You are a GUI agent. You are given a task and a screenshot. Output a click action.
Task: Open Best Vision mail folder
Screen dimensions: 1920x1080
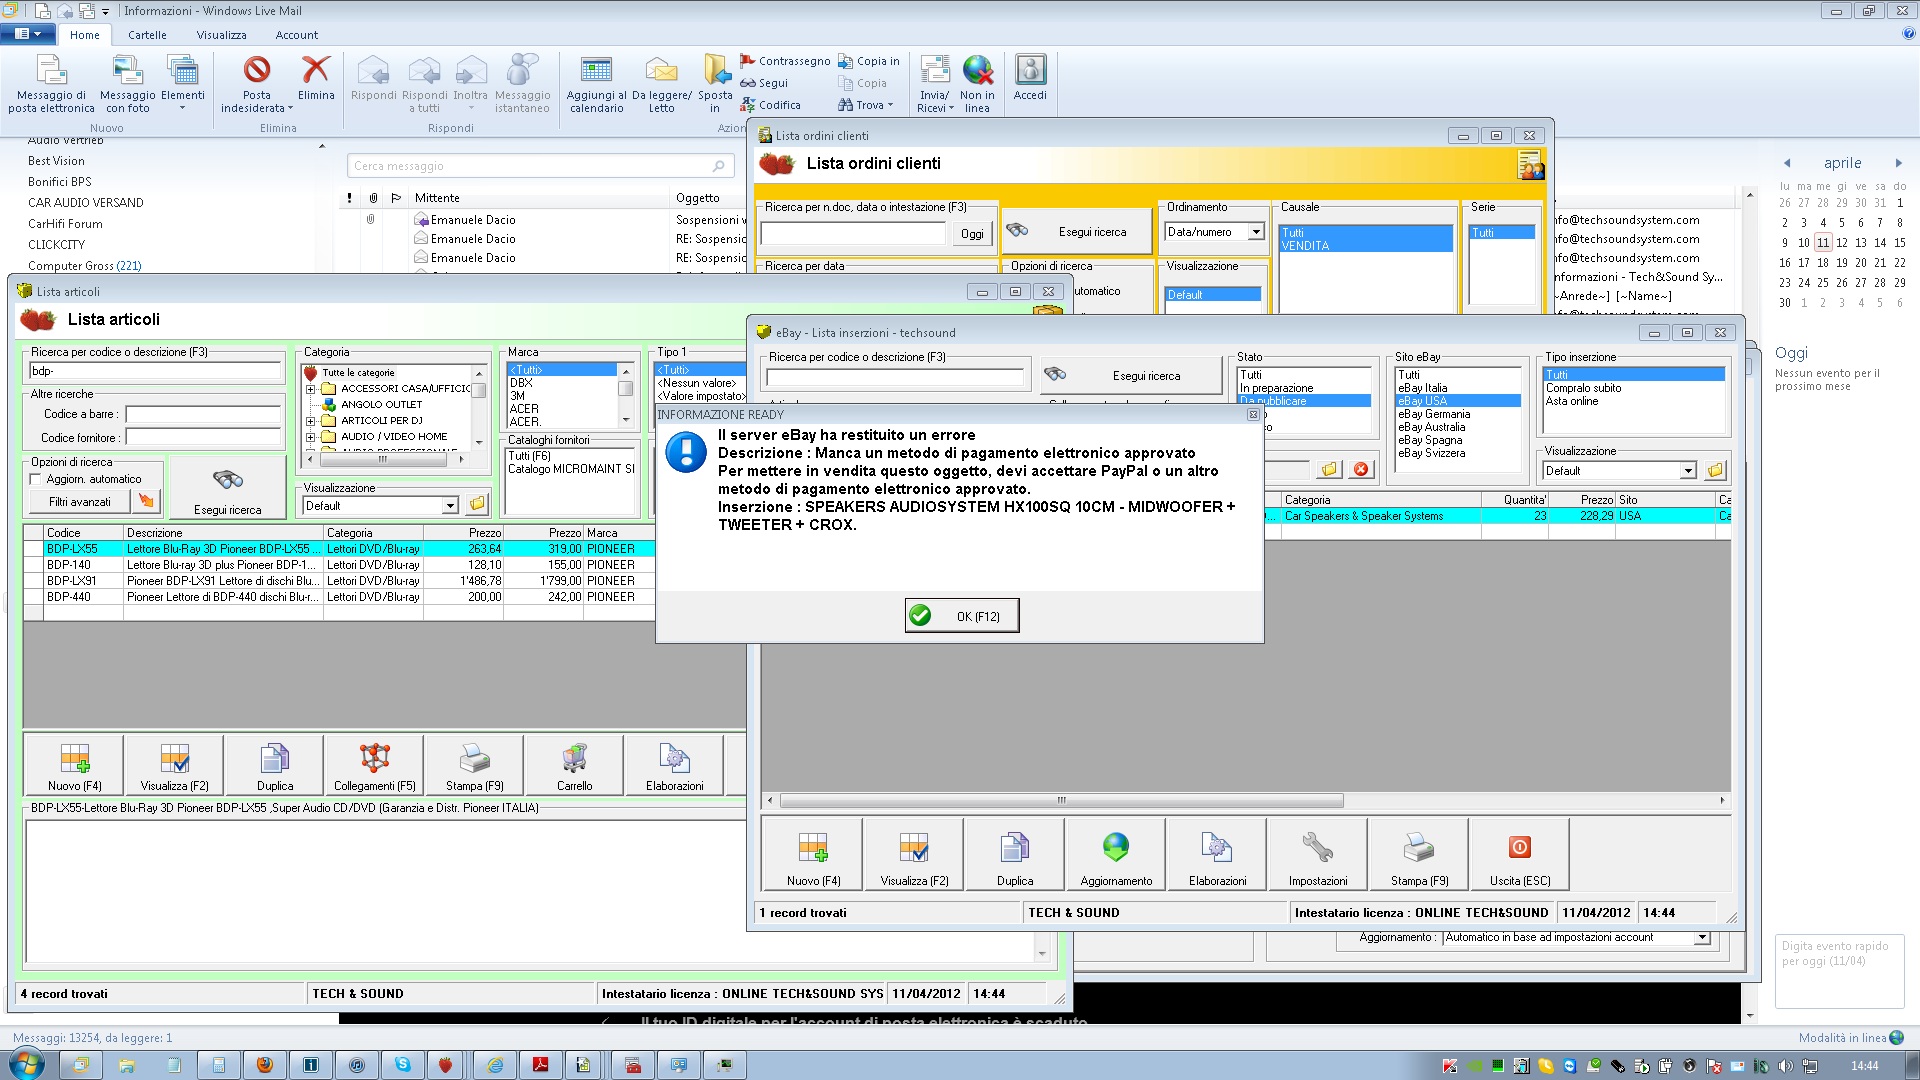click(x=56, y=161)
